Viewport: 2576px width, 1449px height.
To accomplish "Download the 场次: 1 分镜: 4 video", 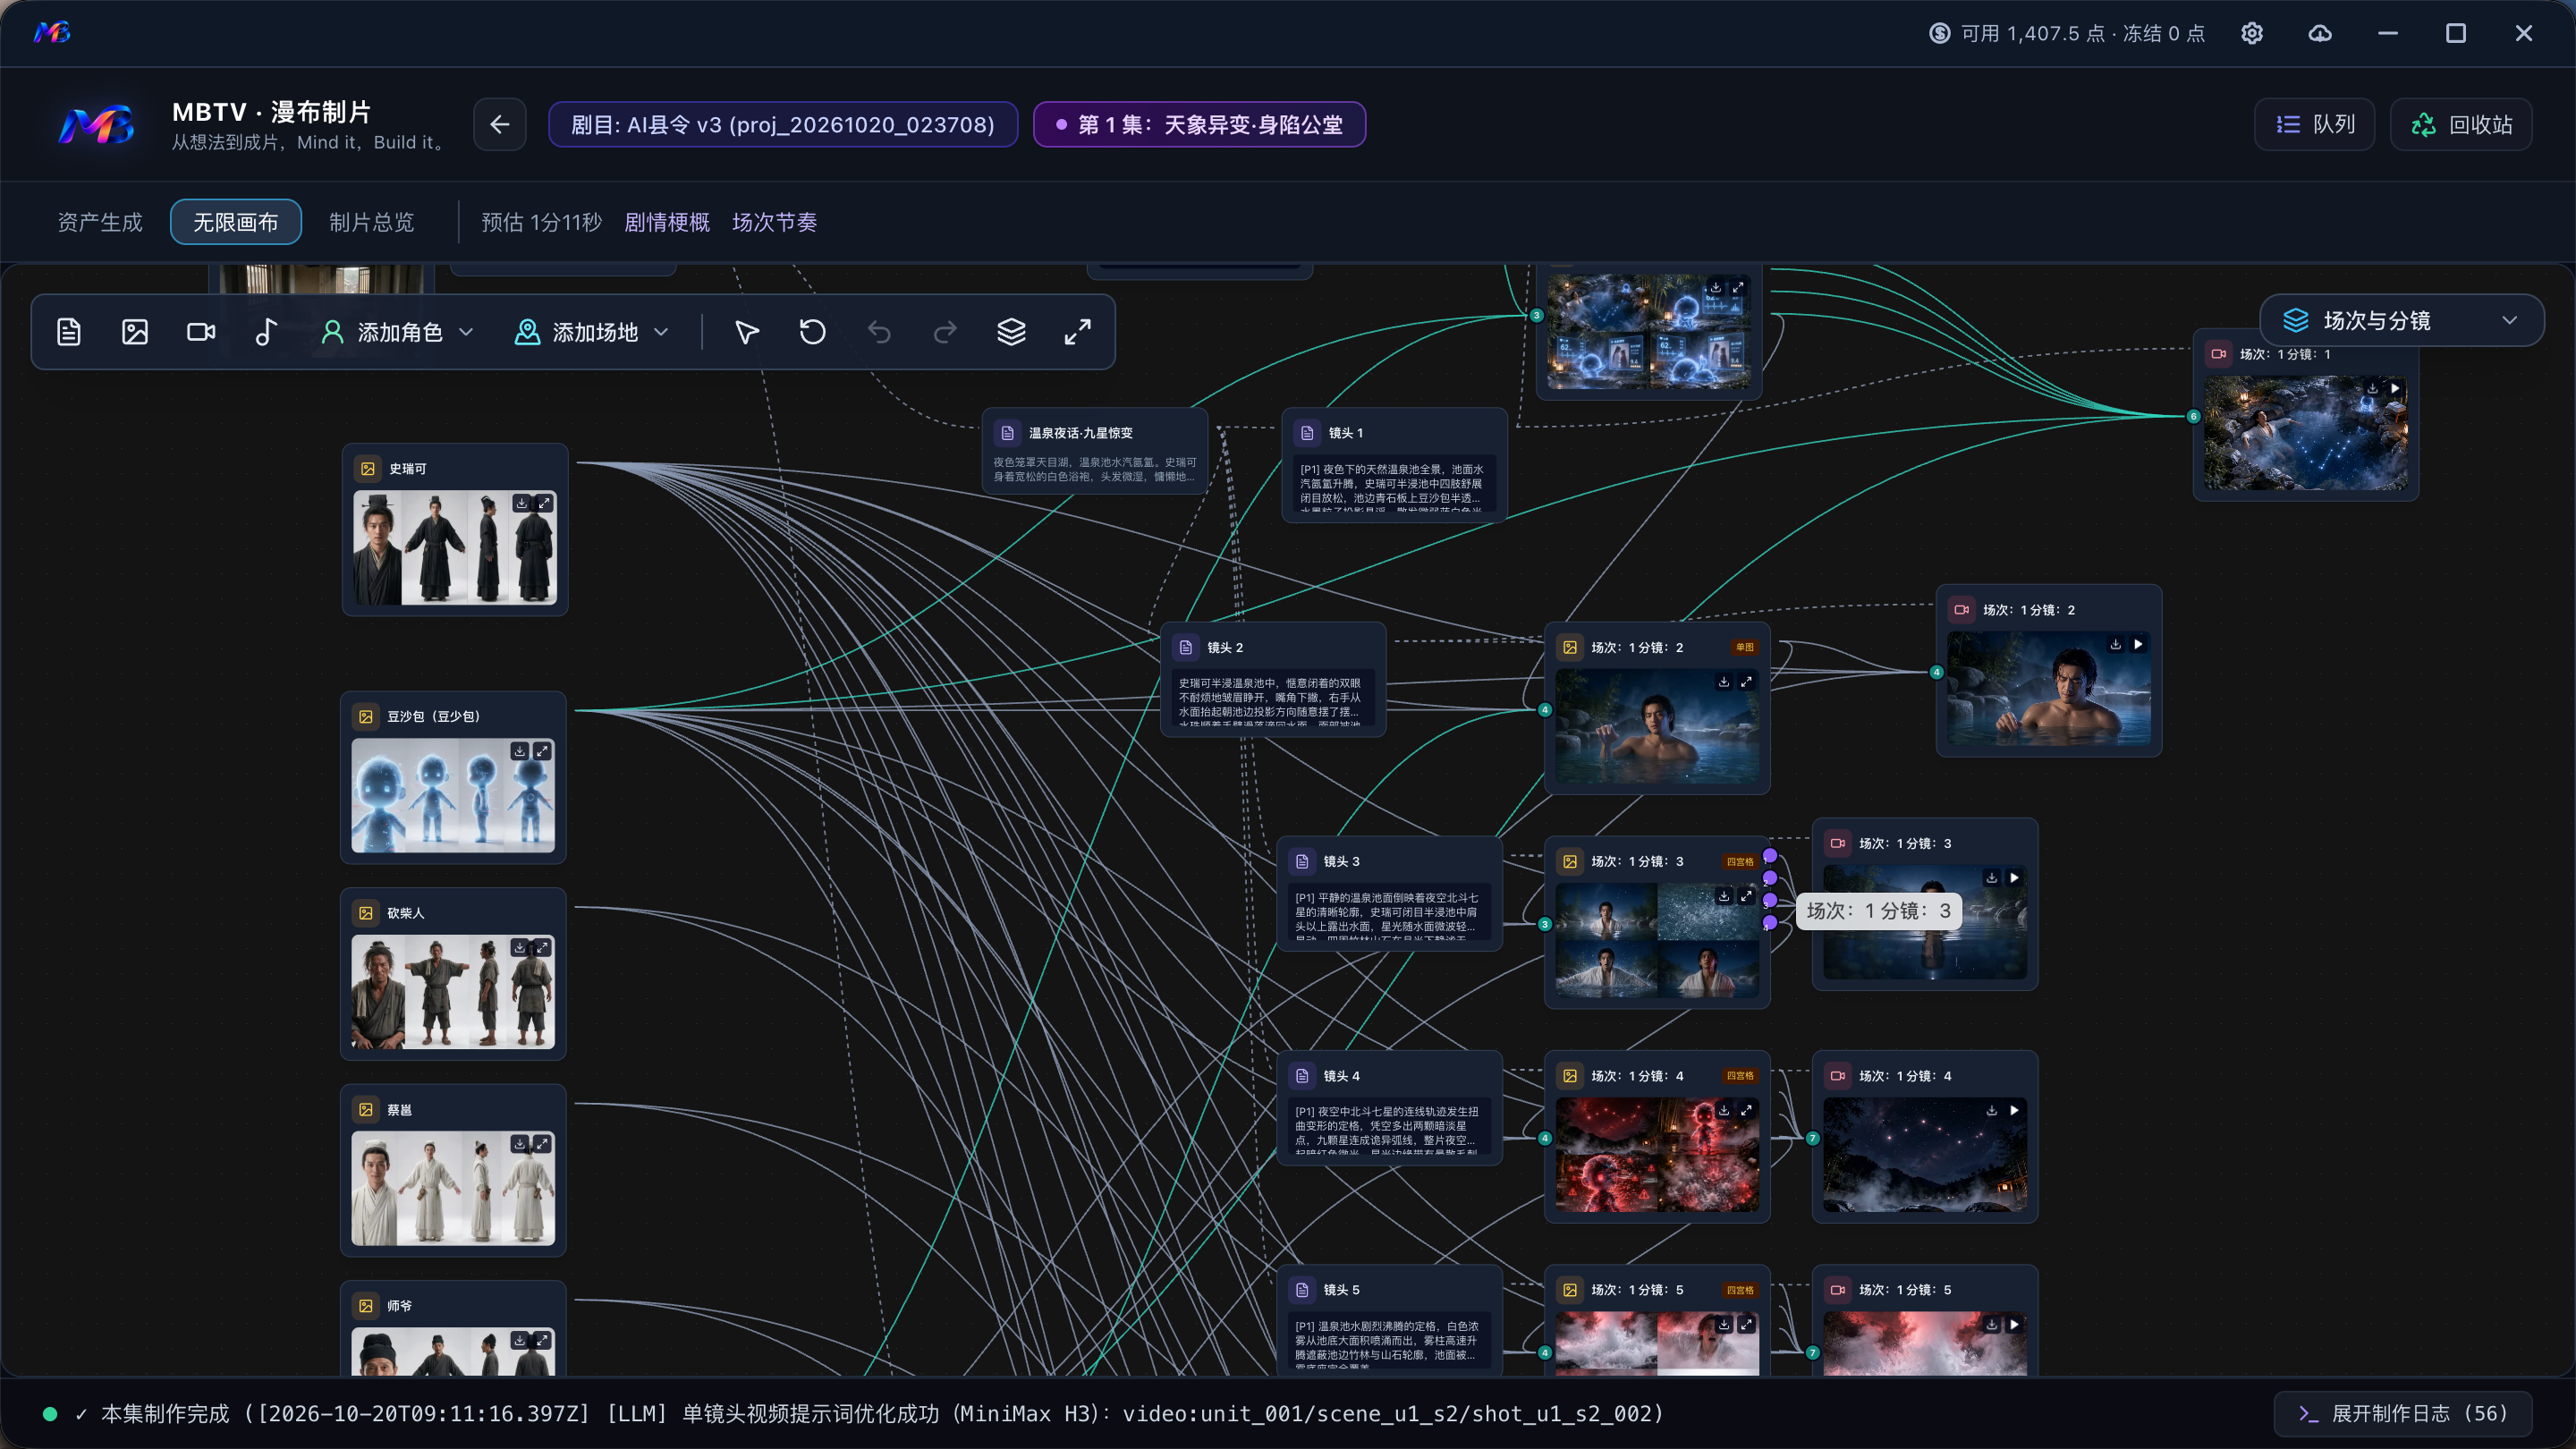I will [x=1992, y=1110].
